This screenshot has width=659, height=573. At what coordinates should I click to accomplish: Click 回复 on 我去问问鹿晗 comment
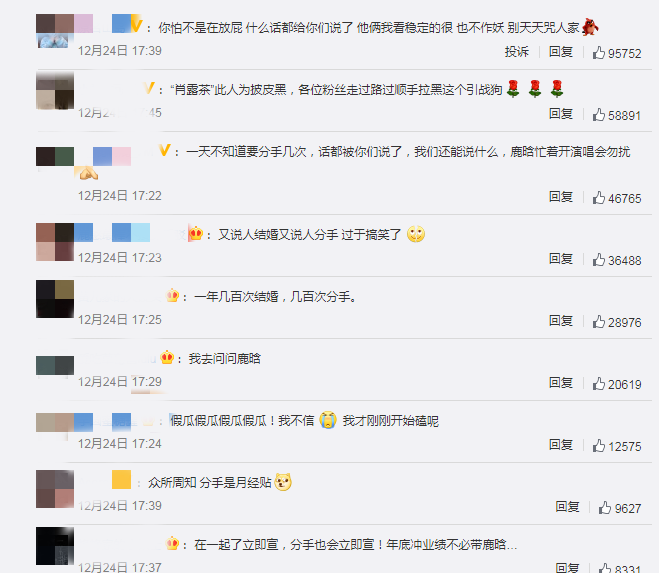561,383
